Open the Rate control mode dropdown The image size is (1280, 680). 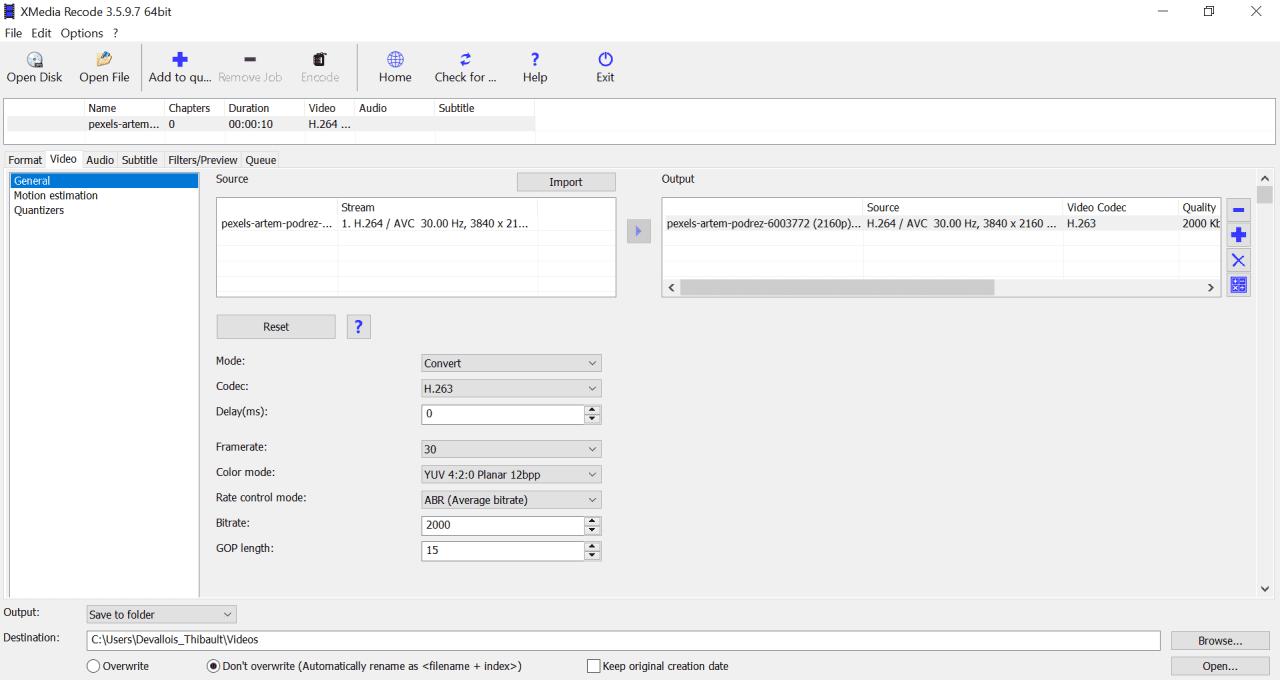tap(511, 500)
